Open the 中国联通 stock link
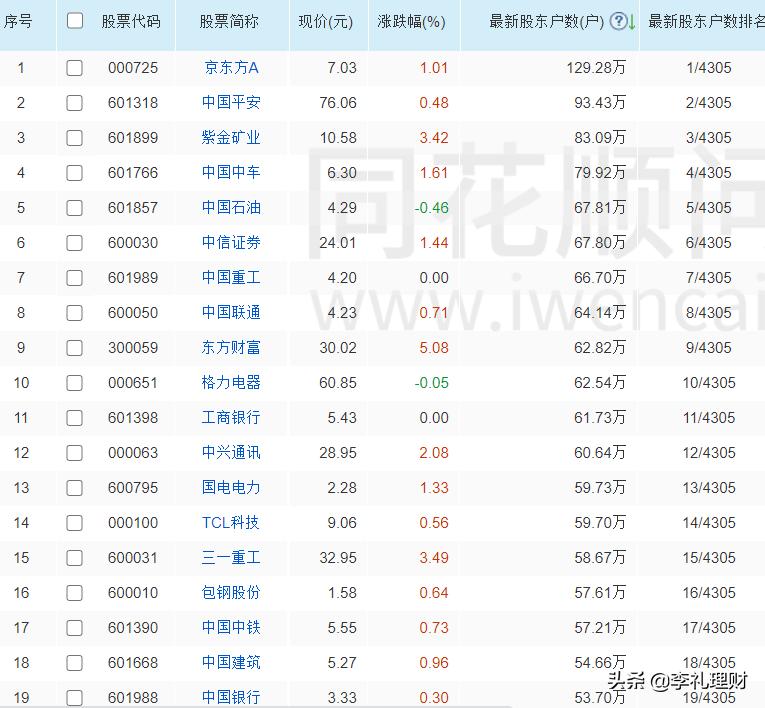Screen dimensions: 765x708 (231, 312)
